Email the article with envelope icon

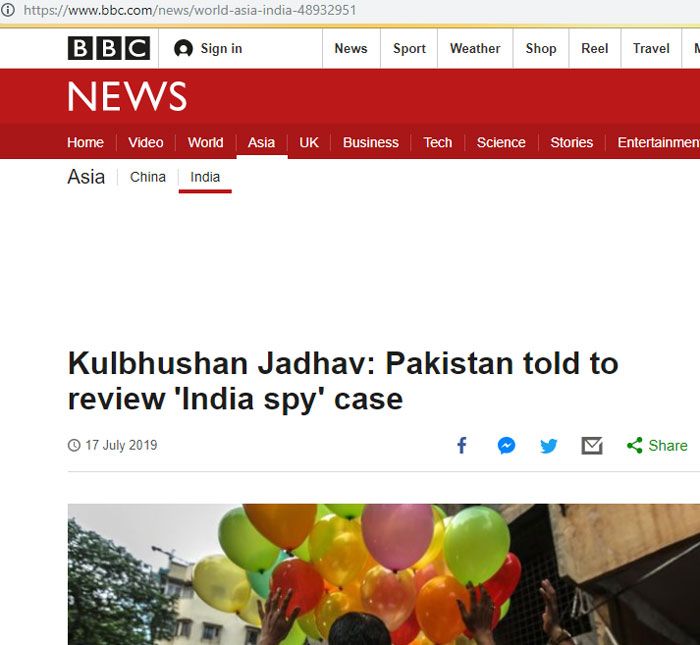tap(592, 445)
